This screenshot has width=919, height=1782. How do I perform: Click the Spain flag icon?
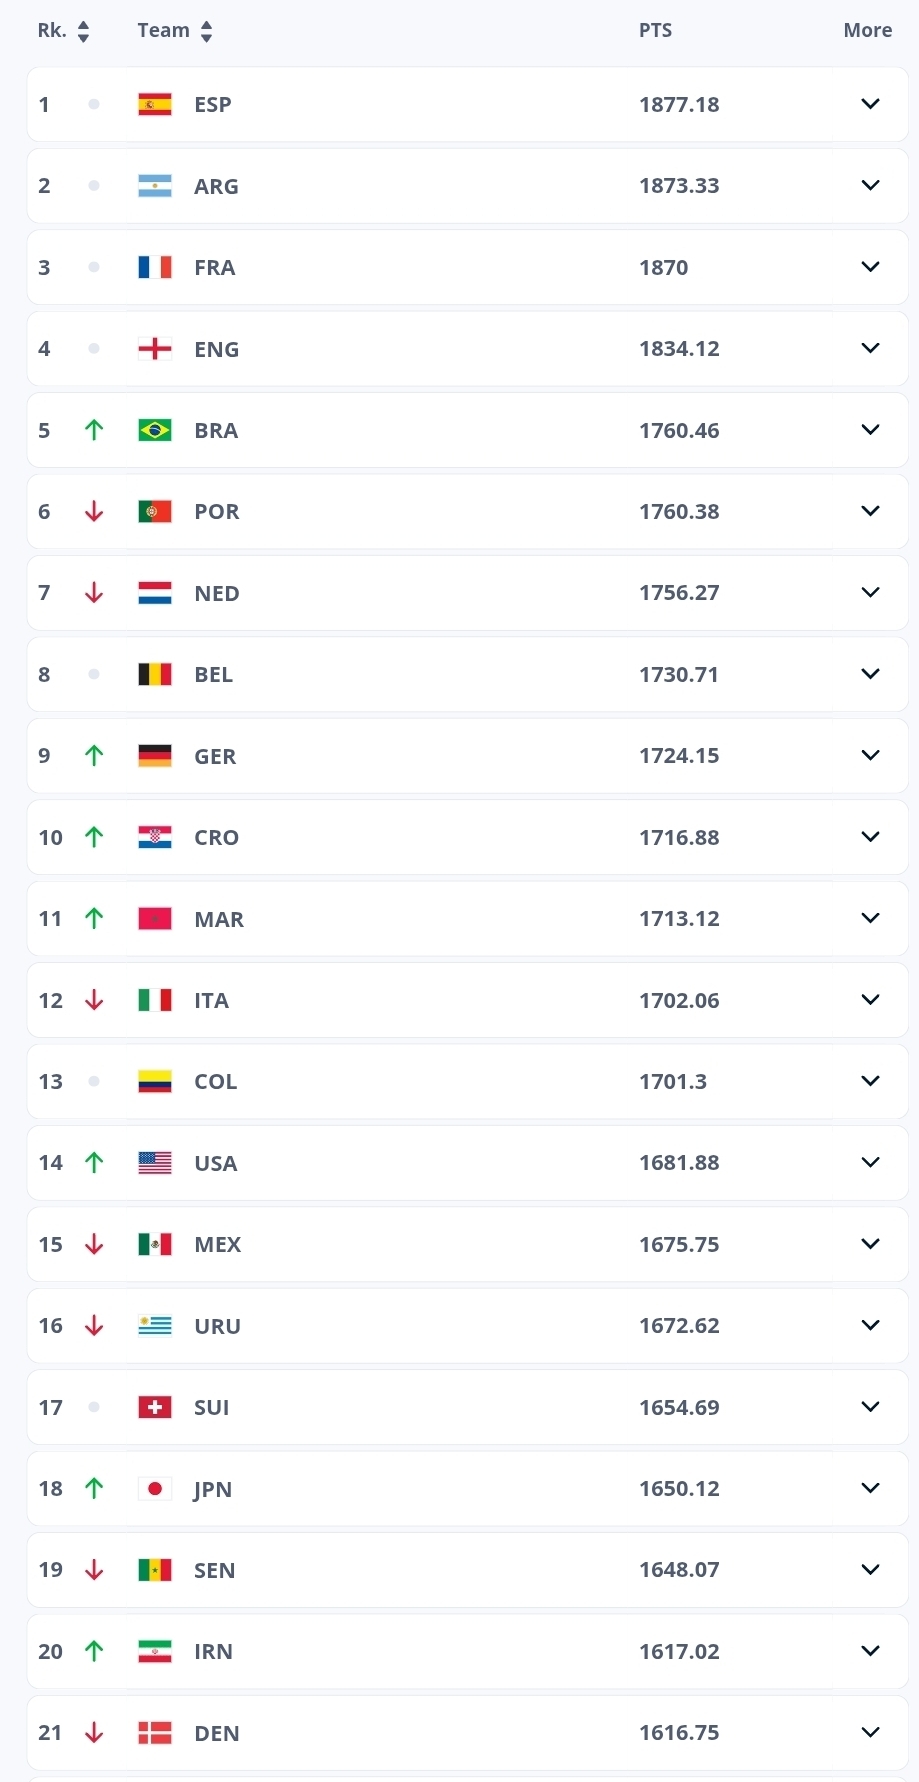155,104
